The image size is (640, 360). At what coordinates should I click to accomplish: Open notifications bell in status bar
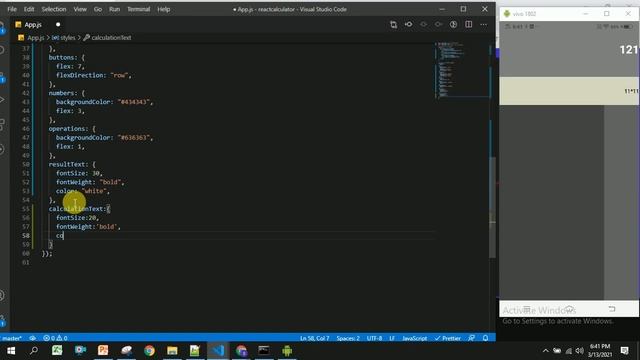tap(485, 338)
